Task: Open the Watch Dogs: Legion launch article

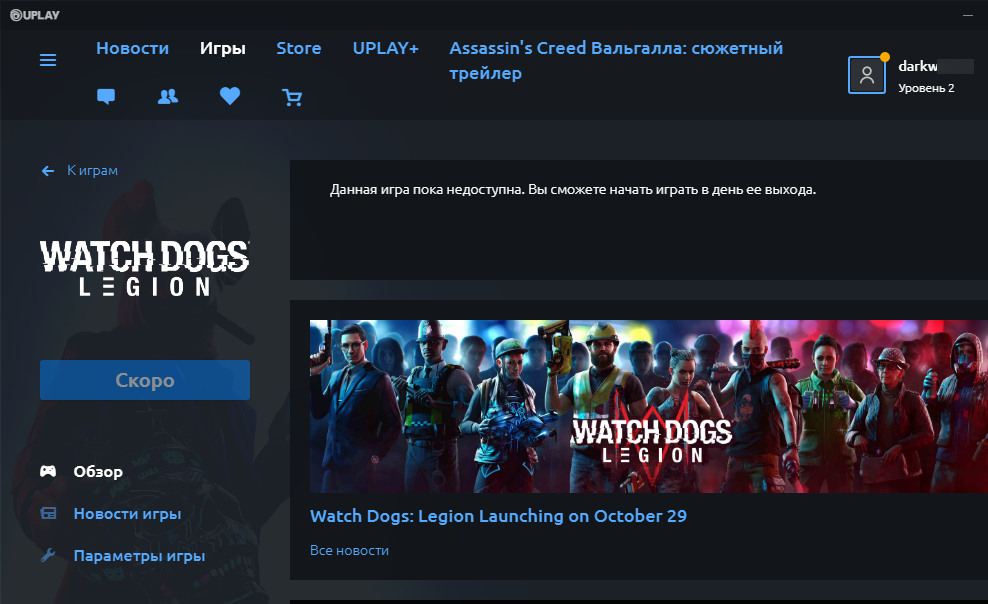Action: coord(498,515)
